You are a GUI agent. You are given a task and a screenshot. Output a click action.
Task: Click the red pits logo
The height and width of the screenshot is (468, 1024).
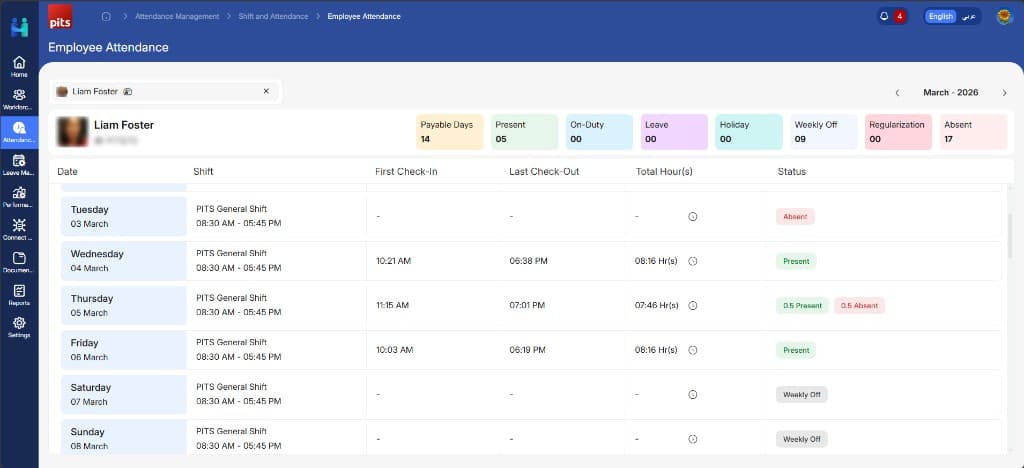pyautogui.click(x=60, y=16)
